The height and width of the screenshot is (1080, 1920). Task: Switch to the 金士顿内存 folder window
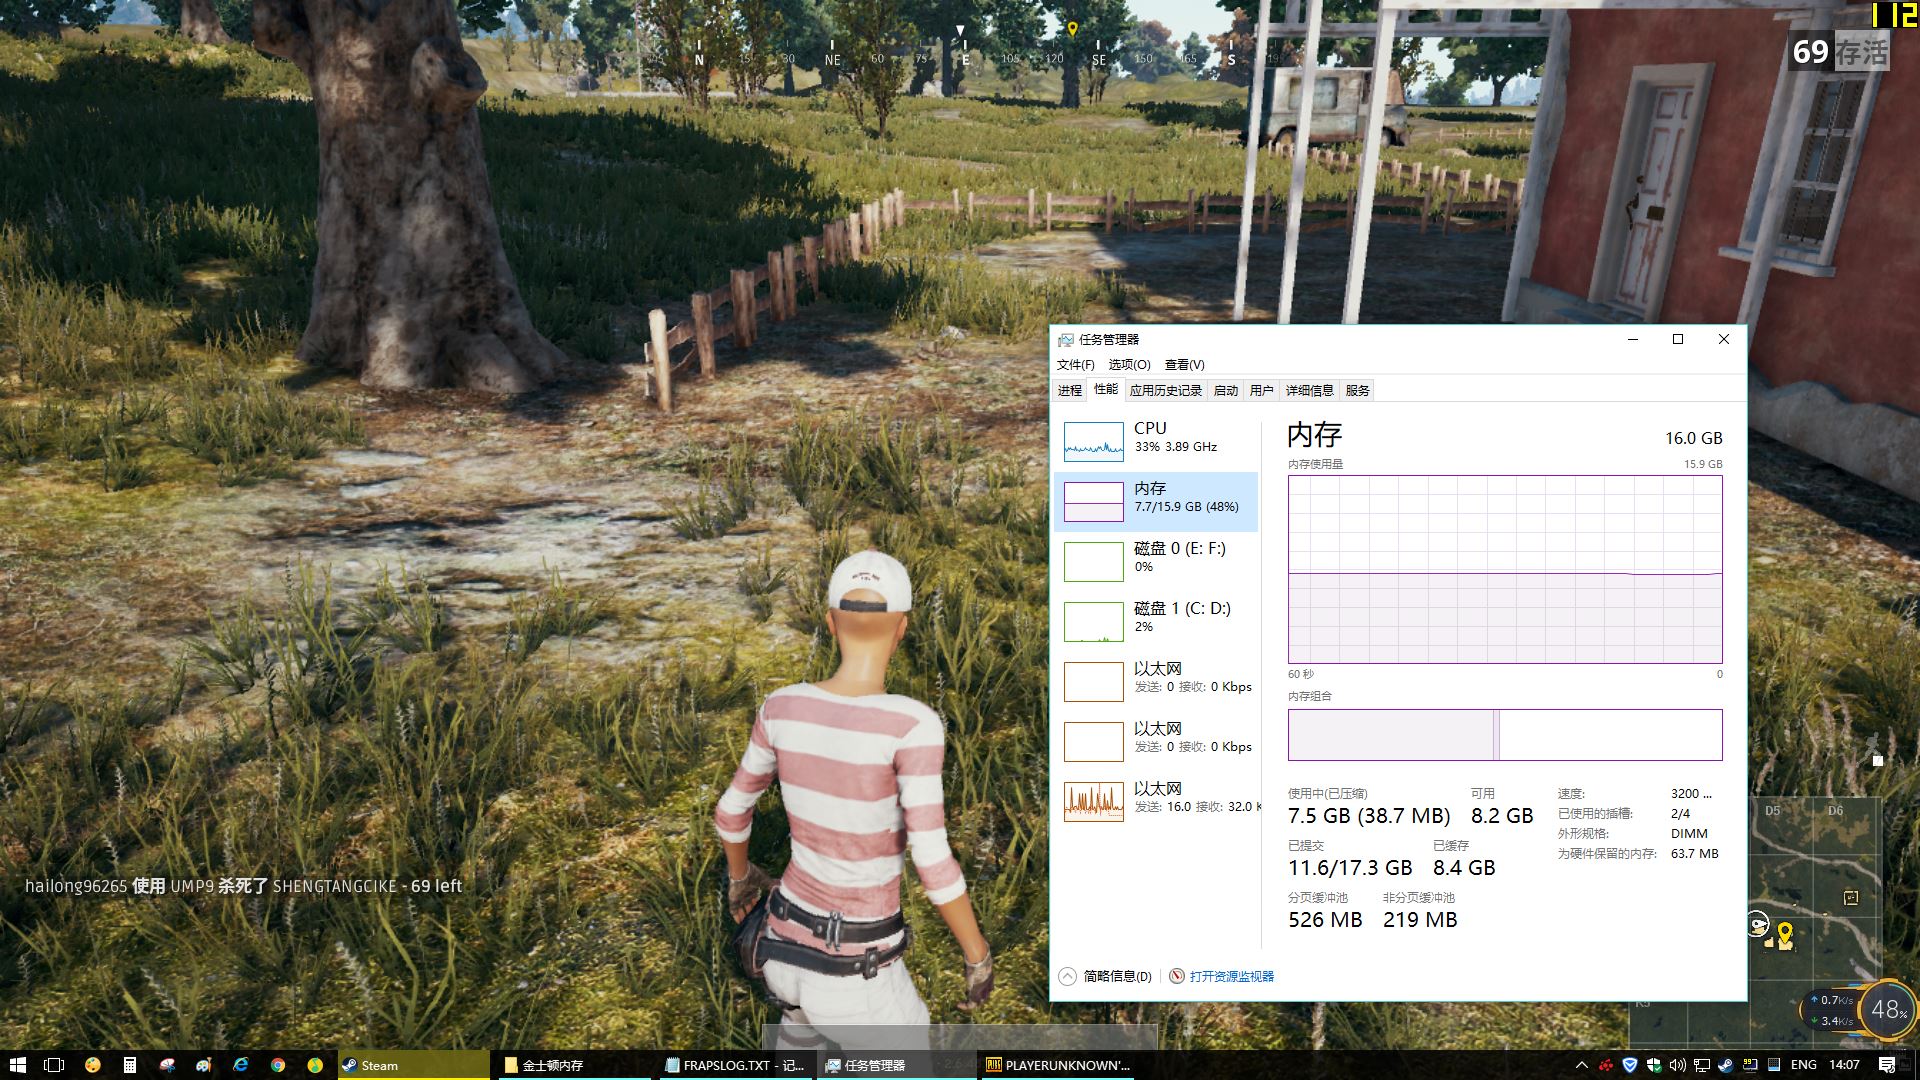[x=575, y=1065]
